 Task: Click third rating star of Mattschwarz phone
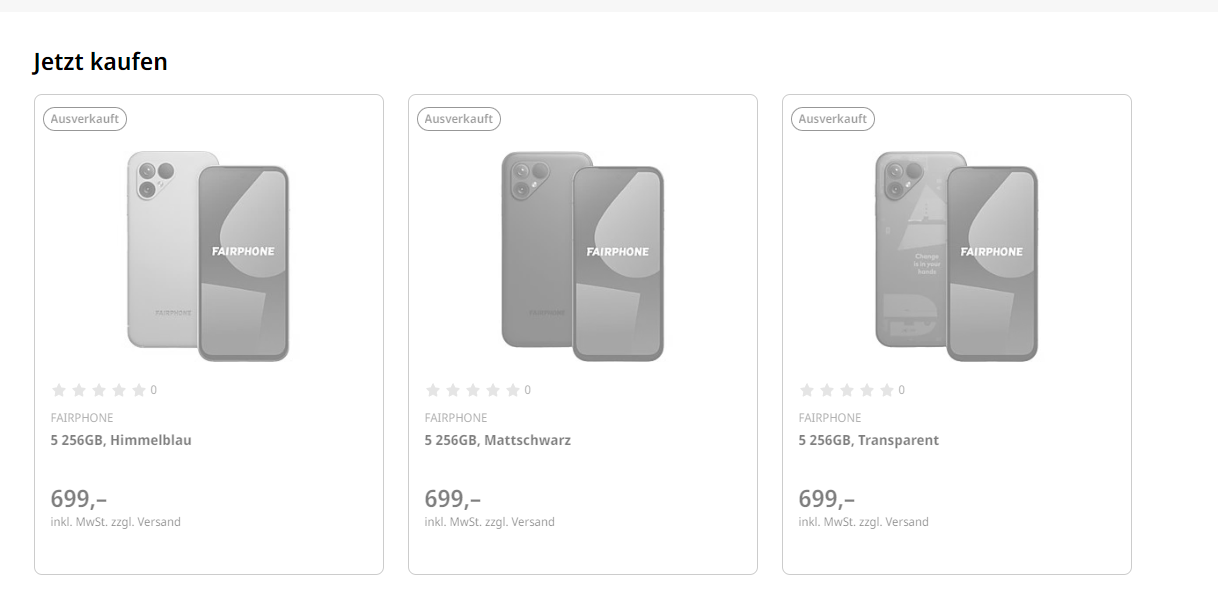(x=473, y=390)
